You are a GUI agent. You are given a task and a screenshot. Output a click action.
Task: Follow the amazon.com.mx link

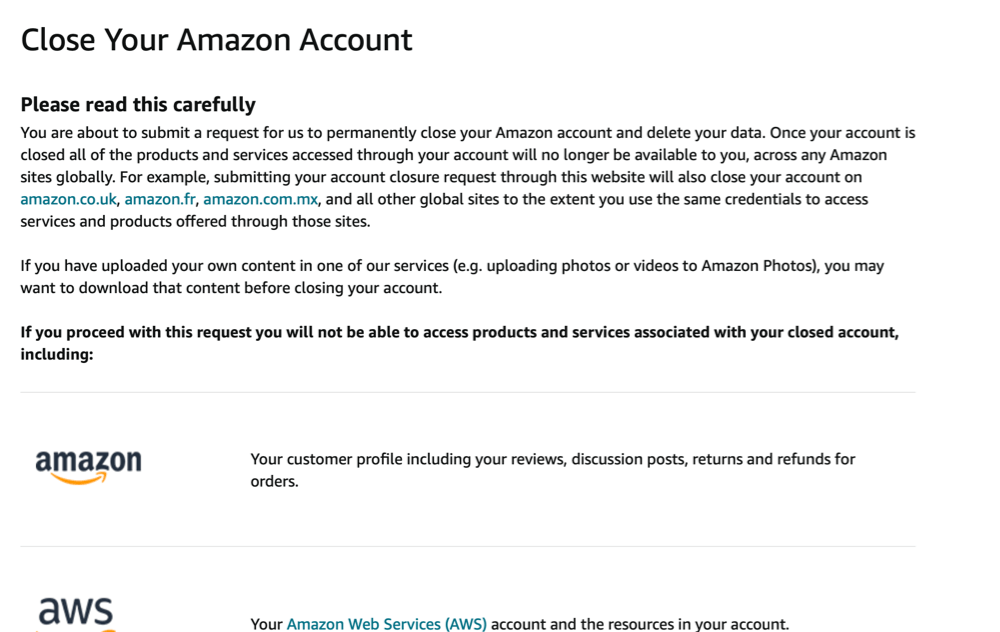tap(260, 199)
